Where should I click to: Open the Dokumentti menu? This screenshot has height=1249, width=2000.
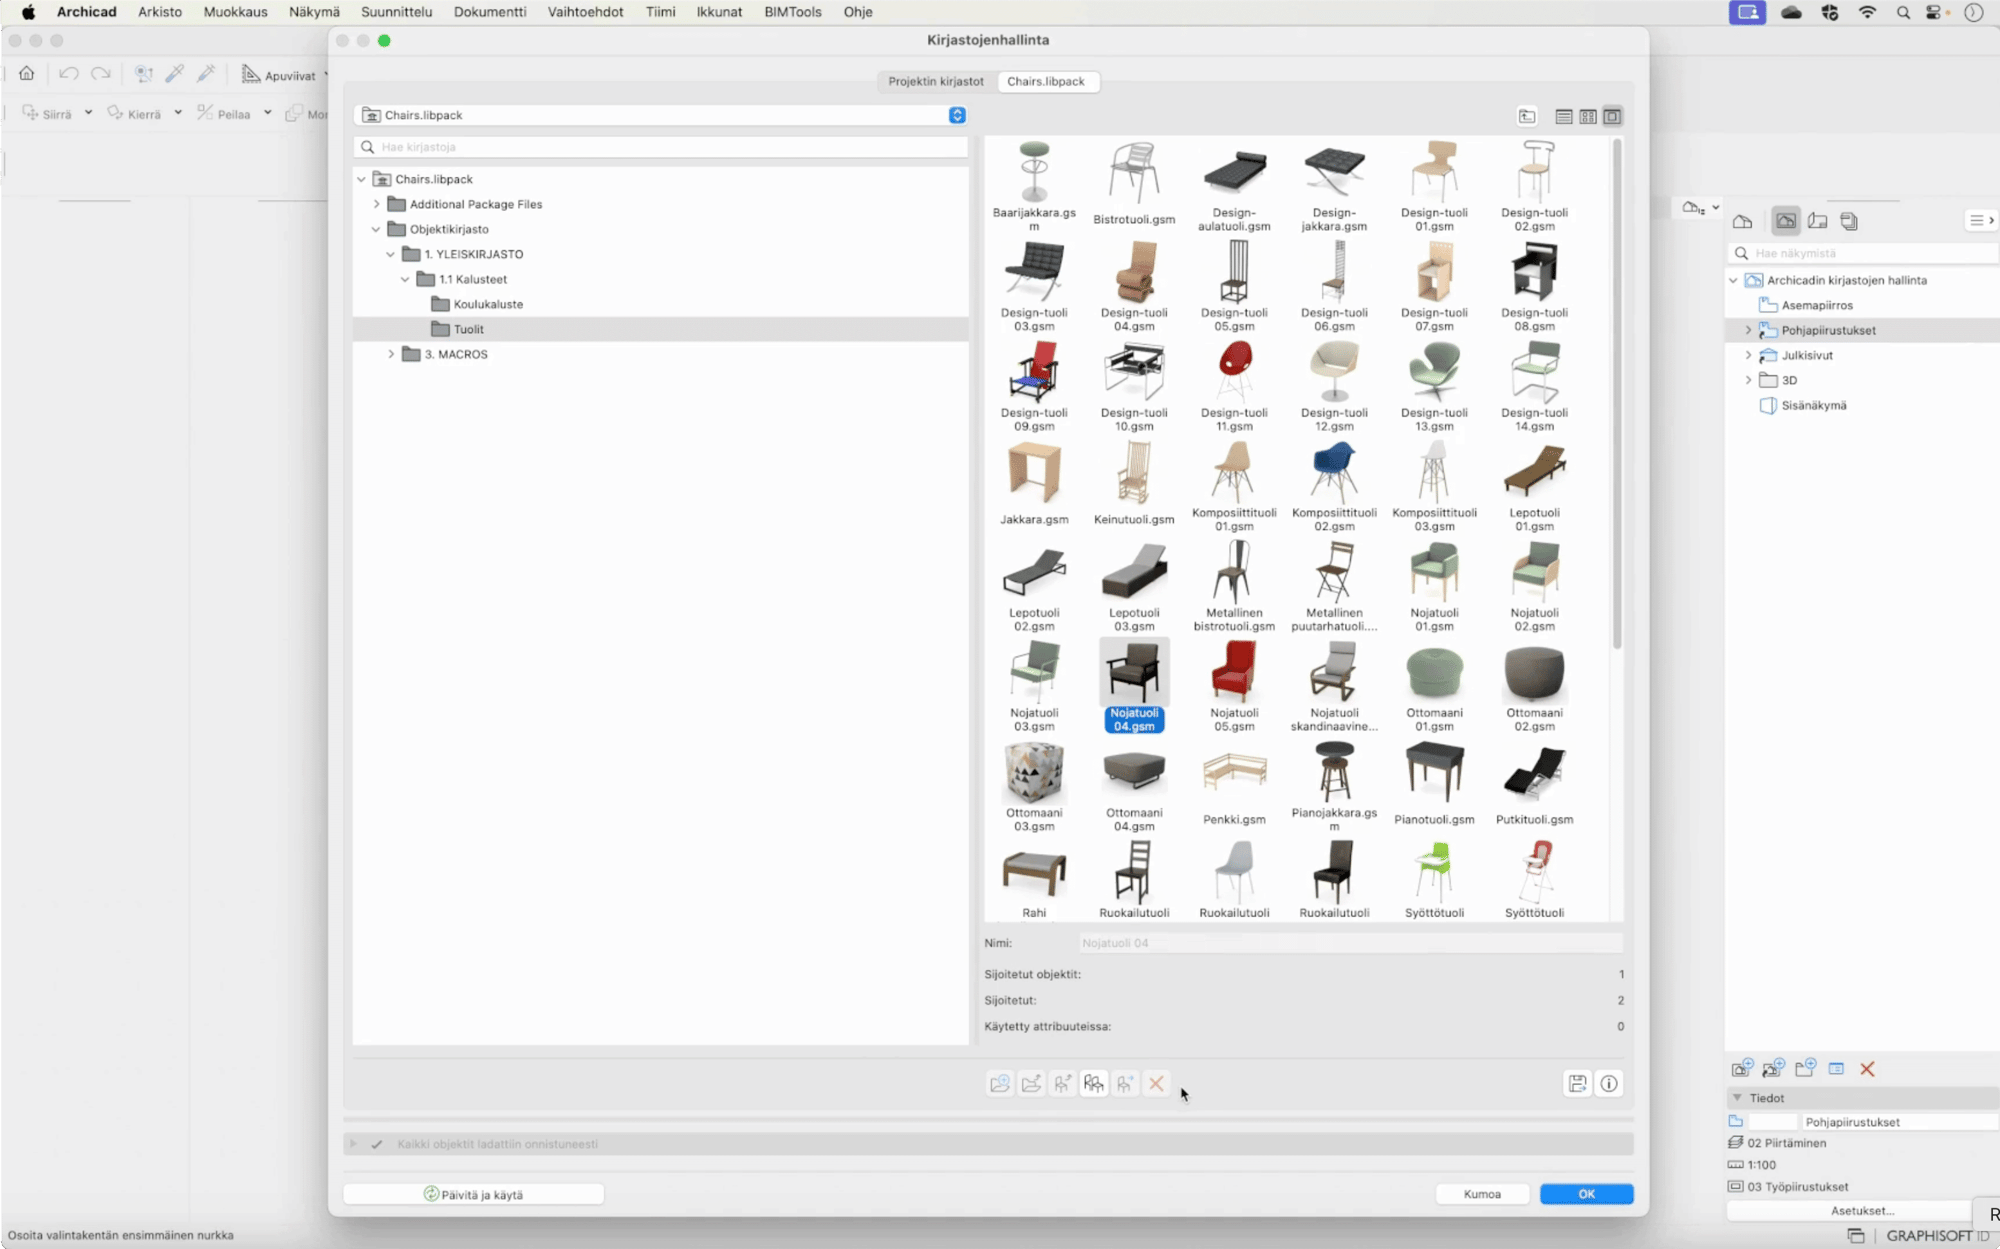[490, 12]
